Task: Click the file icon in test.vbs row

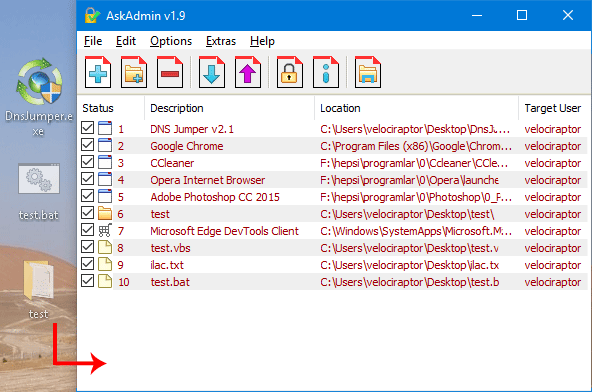Action: click(x=105, y=247)
